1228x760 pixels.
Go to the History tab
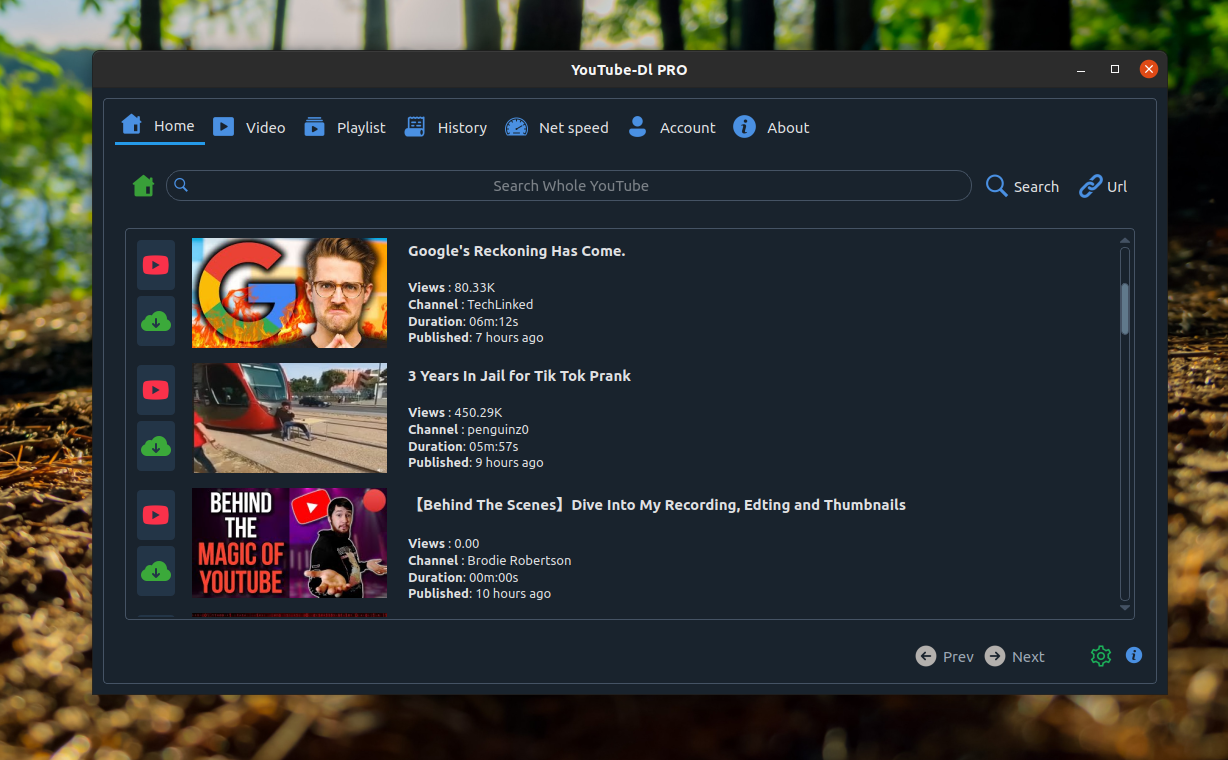(x=445, y=127)
